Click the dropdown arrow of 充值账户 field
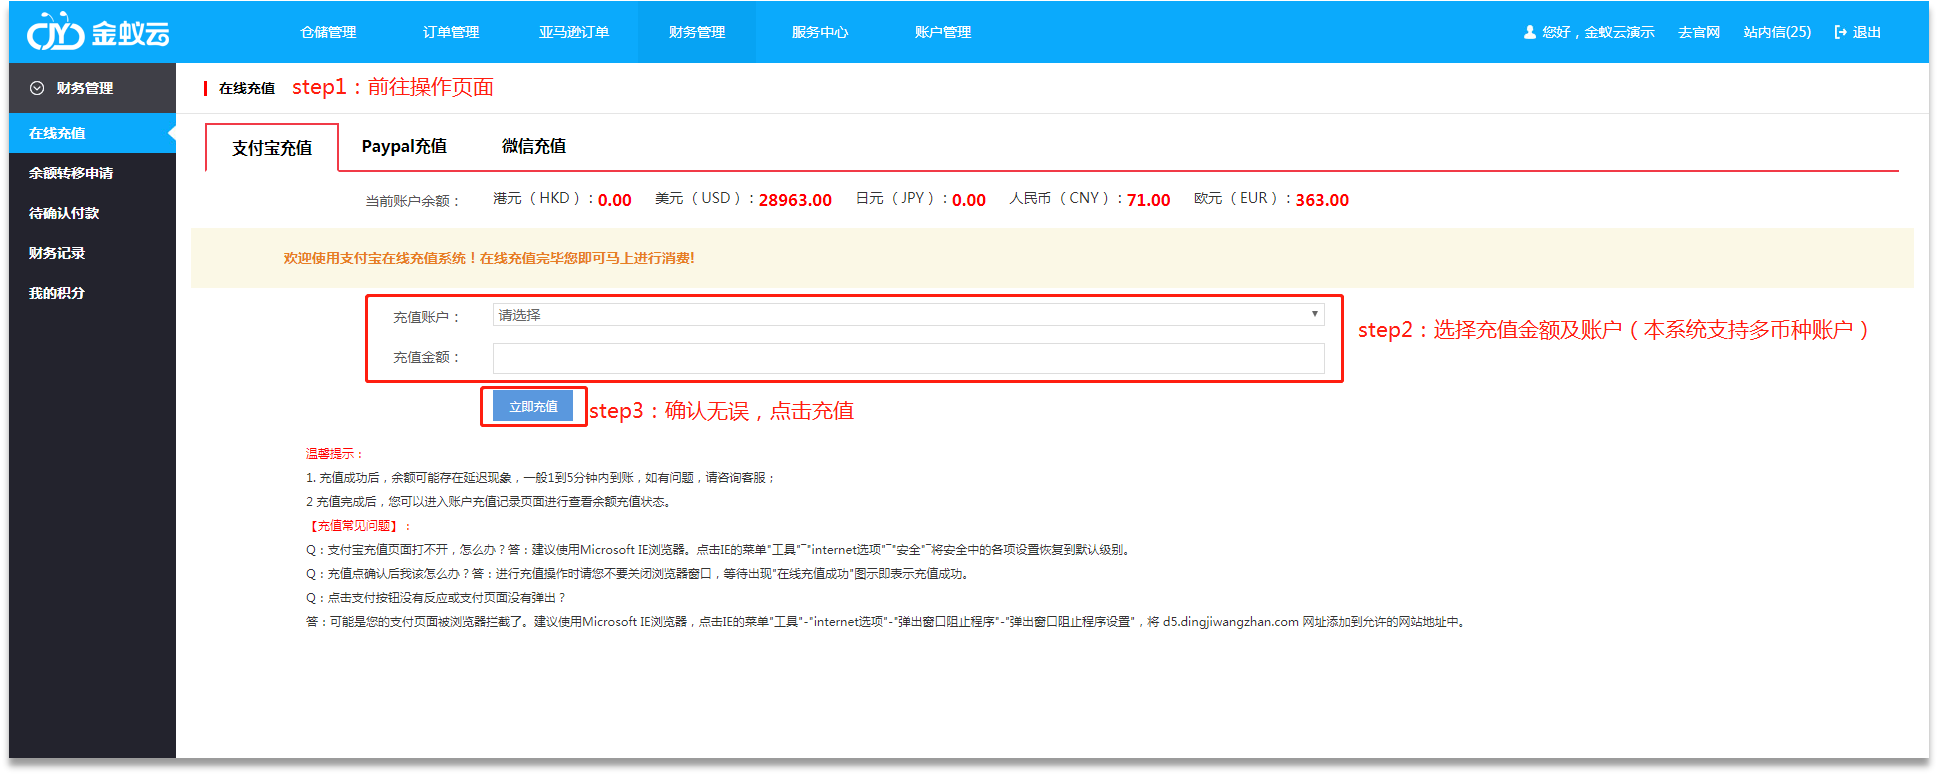 click(x=1314, y=314)
